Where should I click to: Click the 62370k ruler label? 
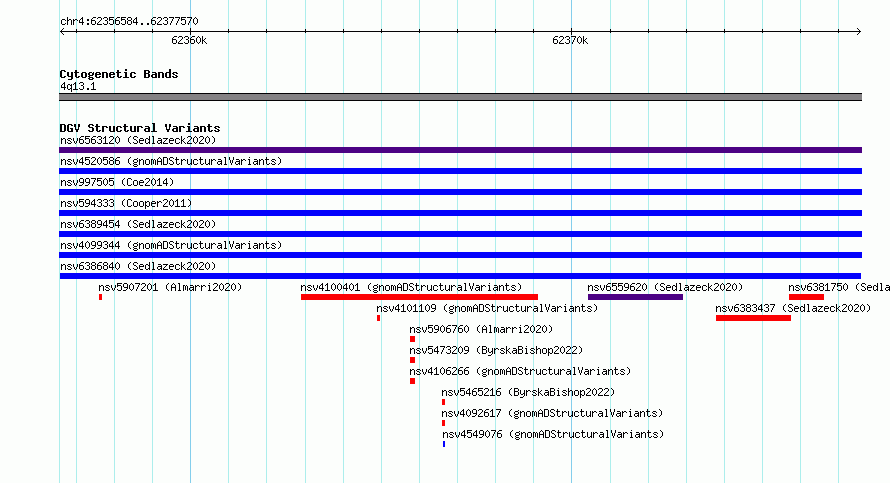coord(570,40)
